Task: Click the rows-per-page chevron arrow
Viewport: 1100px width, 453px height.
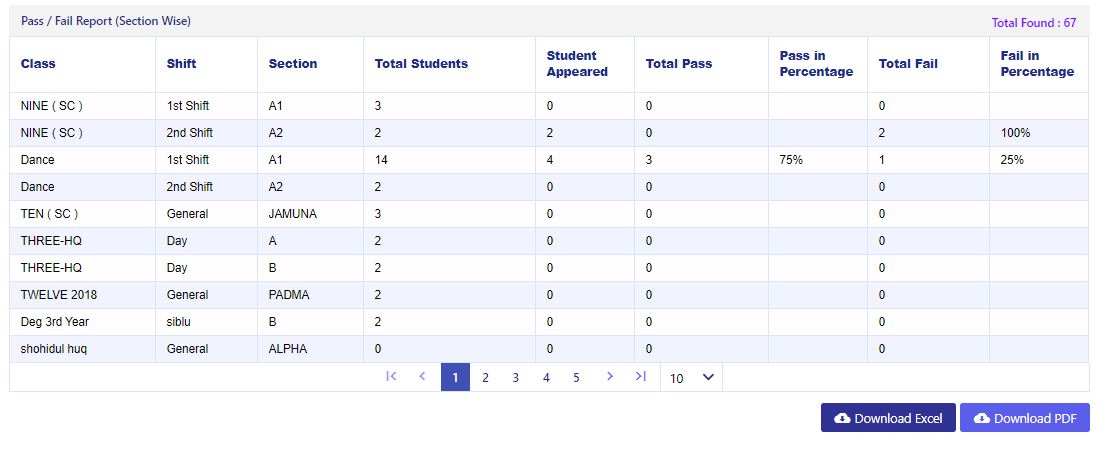Action: tap(709, 377)
